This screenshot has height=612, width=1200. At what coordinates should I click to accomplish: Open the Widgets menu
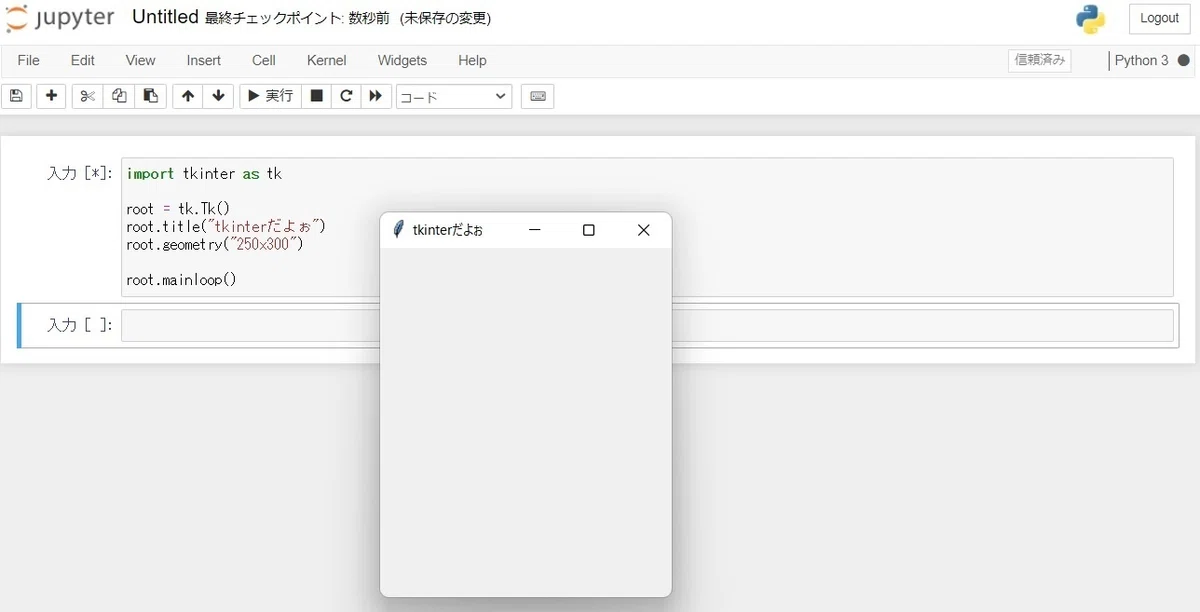[x=402, y=61]
